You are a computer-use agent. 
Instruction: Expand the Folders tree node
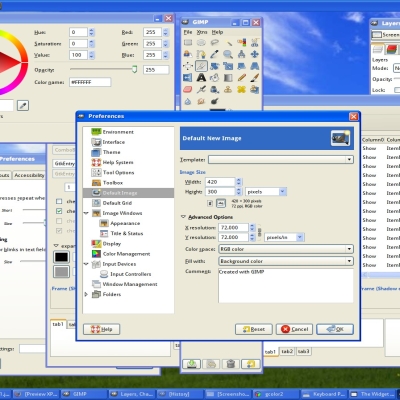coord(86,294)
